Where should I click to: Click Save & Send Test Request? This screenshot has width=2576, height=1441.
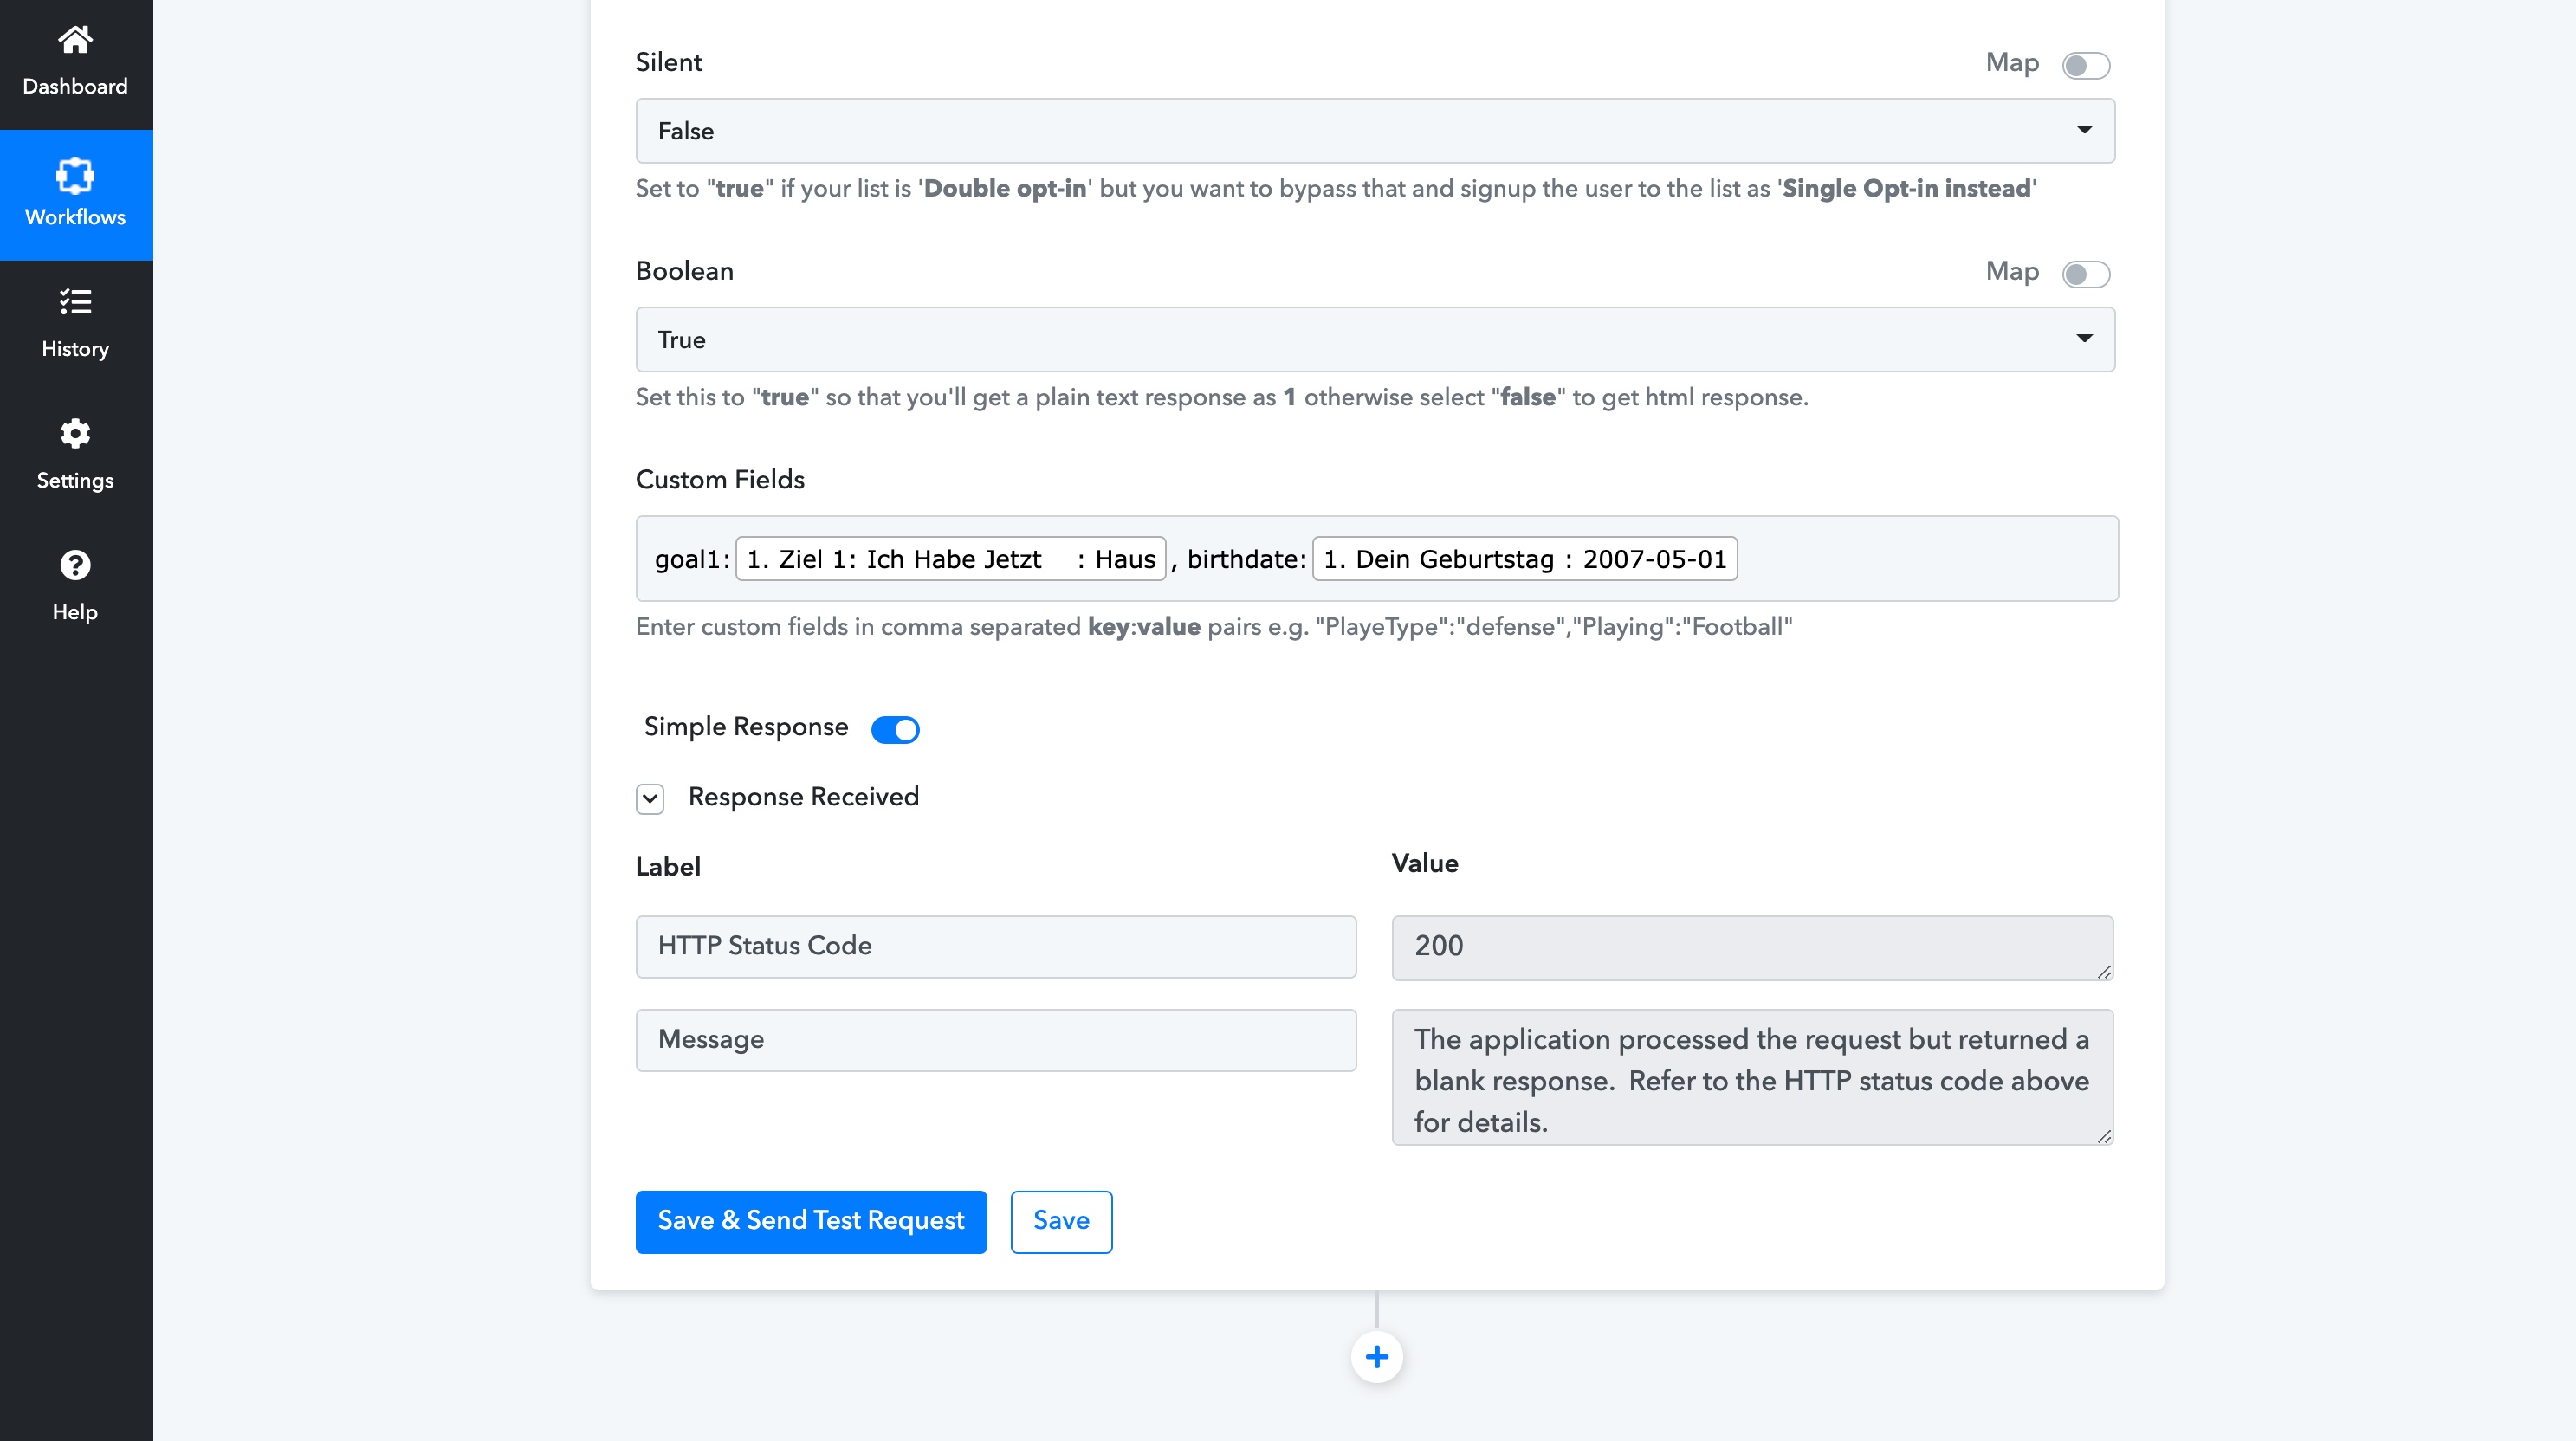point(811,1221)
